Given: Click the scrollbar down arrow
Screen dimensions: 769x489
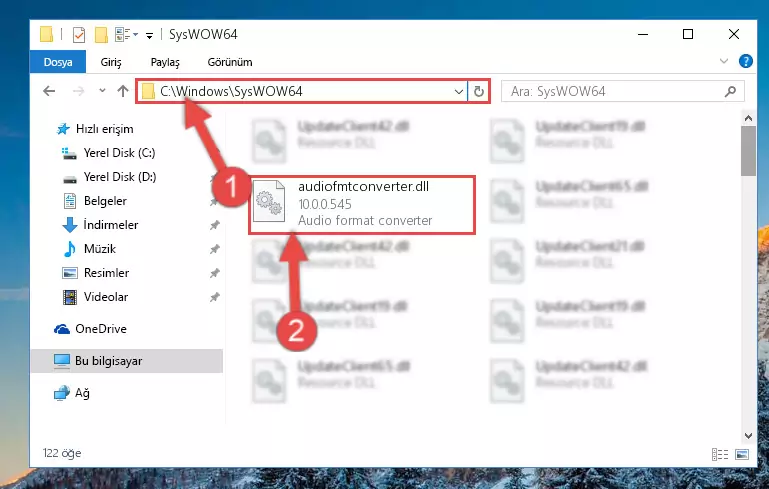Looking at the screenshot, I should 748,436.
